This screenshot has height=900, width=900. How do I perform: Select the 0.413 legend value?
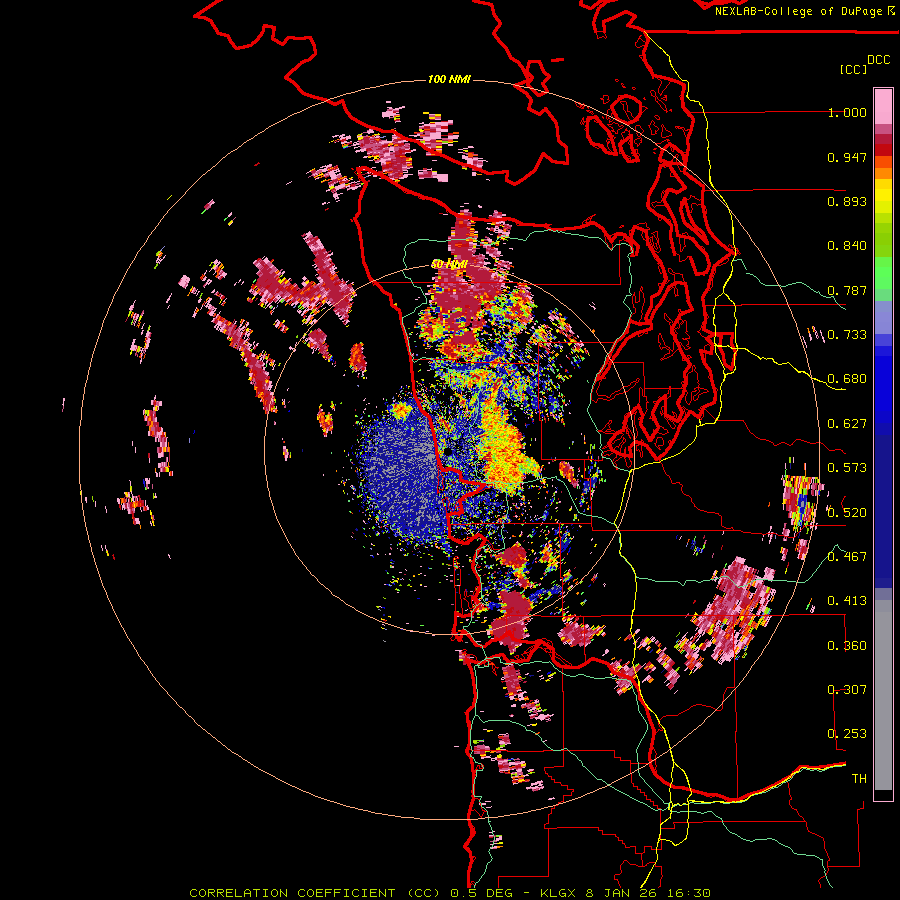(847, 601)
